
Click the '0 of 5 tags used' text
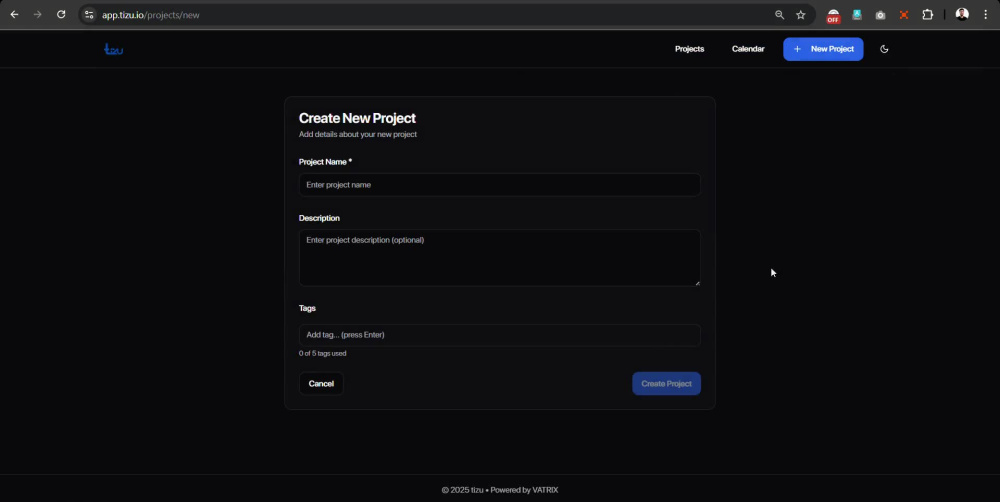pos(323,353)
